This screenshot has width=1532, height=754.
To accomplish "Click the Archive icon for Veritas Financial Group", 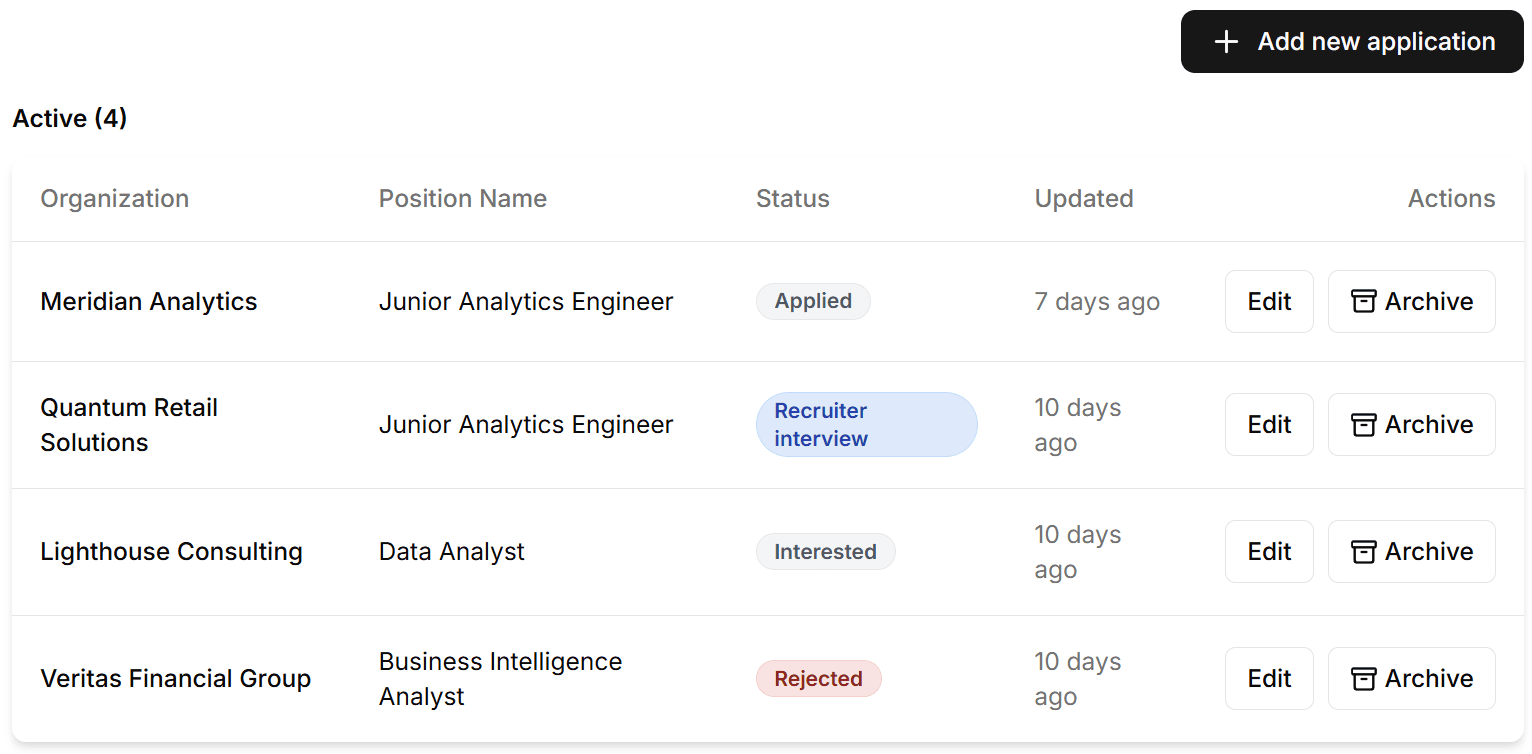I will 1363,678.
